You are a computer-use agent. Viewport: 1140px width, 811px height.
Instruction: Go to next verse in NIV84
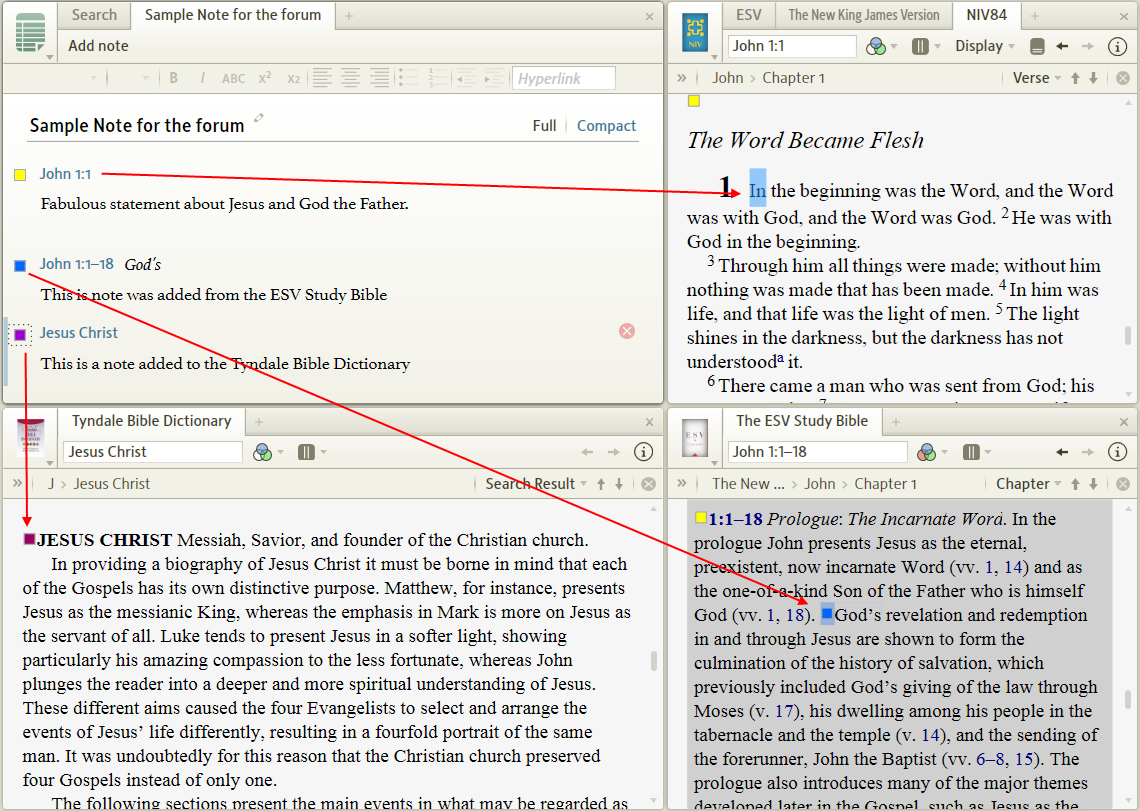point(1093,78)
